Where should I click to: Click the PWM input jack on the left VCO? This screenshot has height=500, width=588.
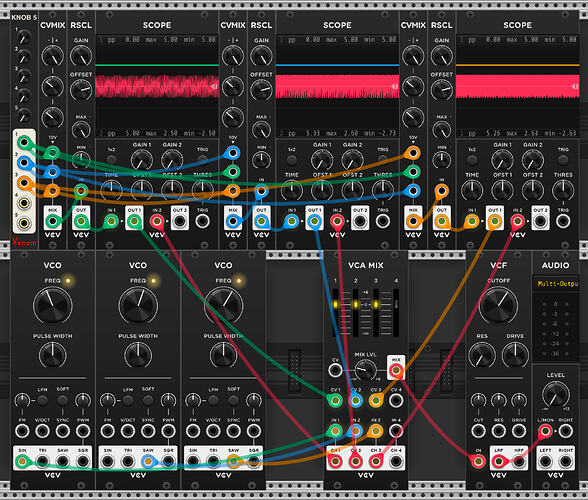coord(83,431)
